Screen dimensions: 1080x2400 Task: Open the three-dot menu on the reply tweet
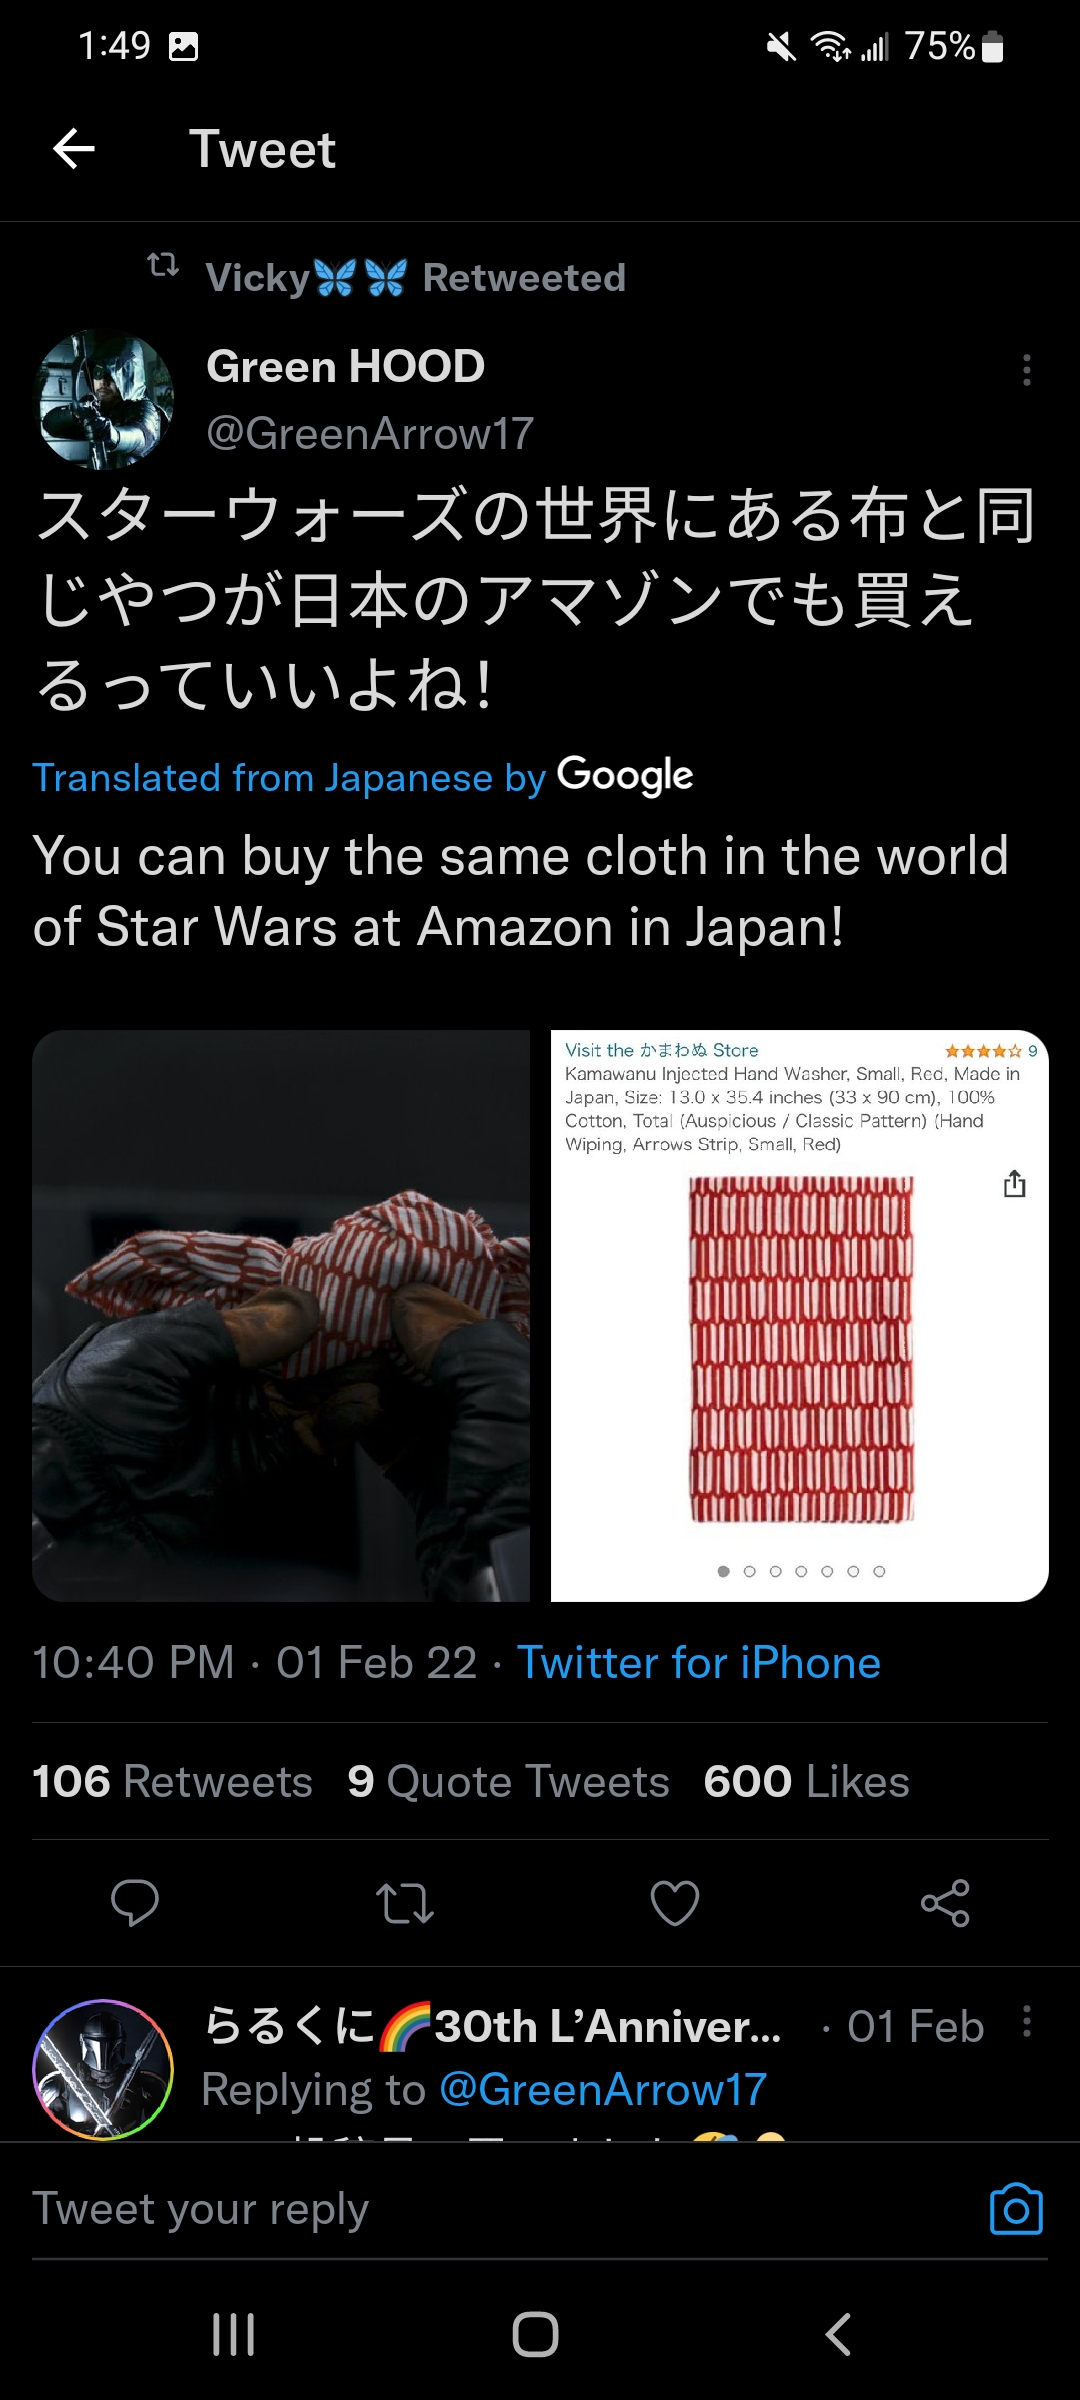(x=1026, y=2021)
